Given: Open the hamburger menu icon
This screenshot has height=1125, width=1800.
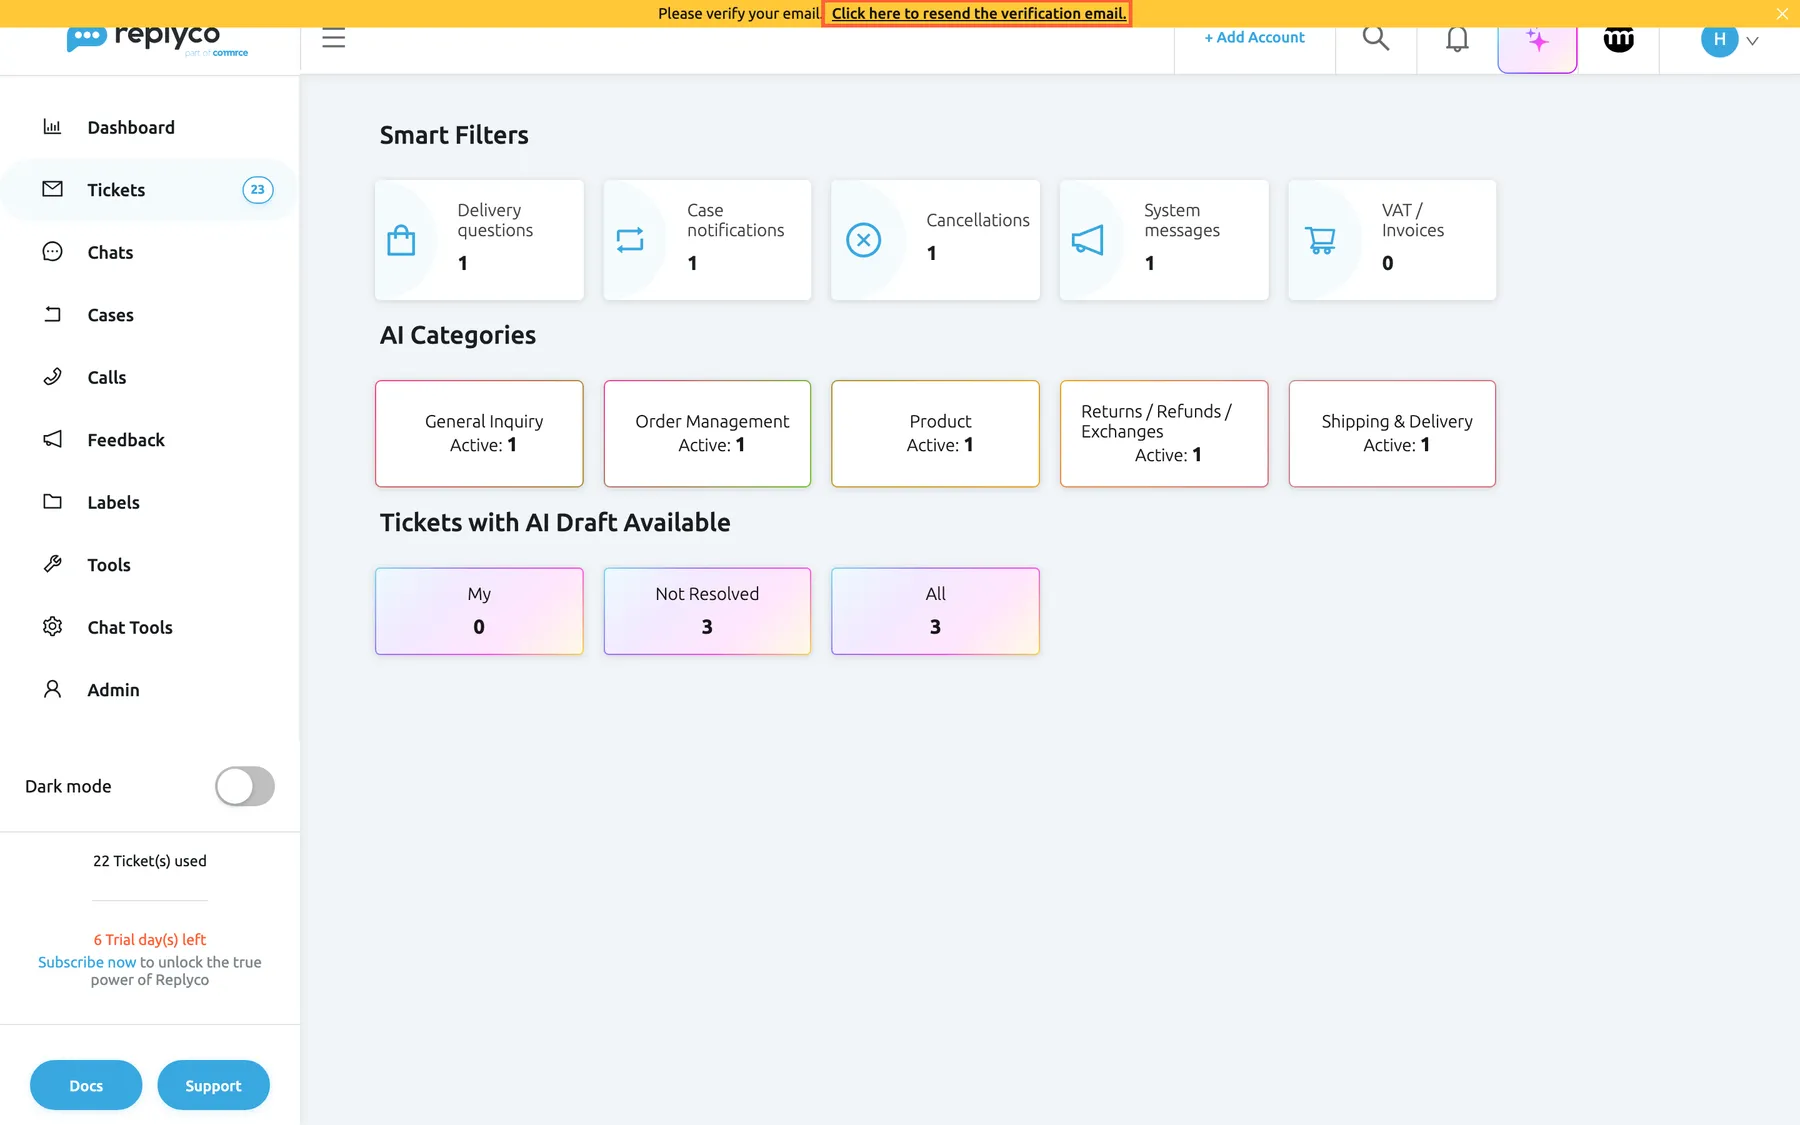Looking at the screenshot, I should [x=333, y=38].
